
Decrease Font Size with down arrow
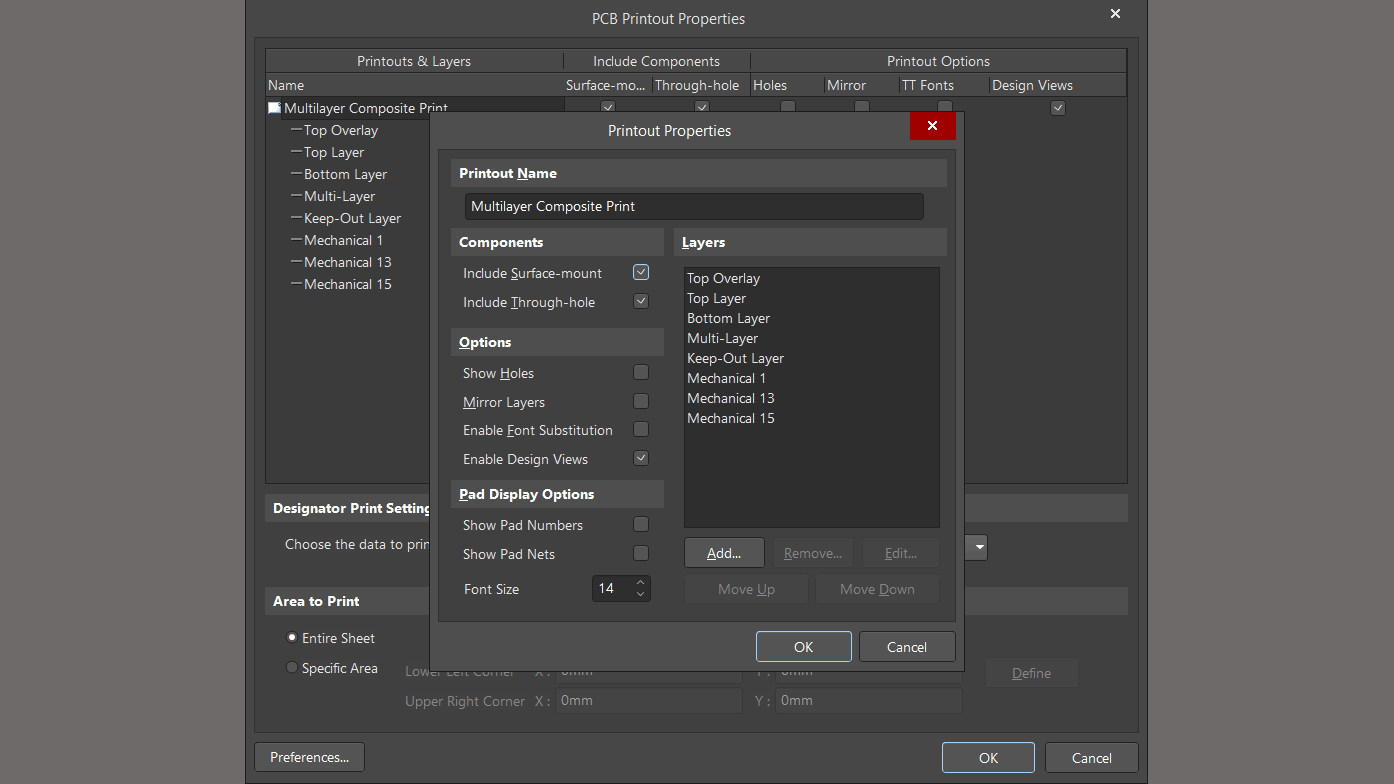point(640,595)
